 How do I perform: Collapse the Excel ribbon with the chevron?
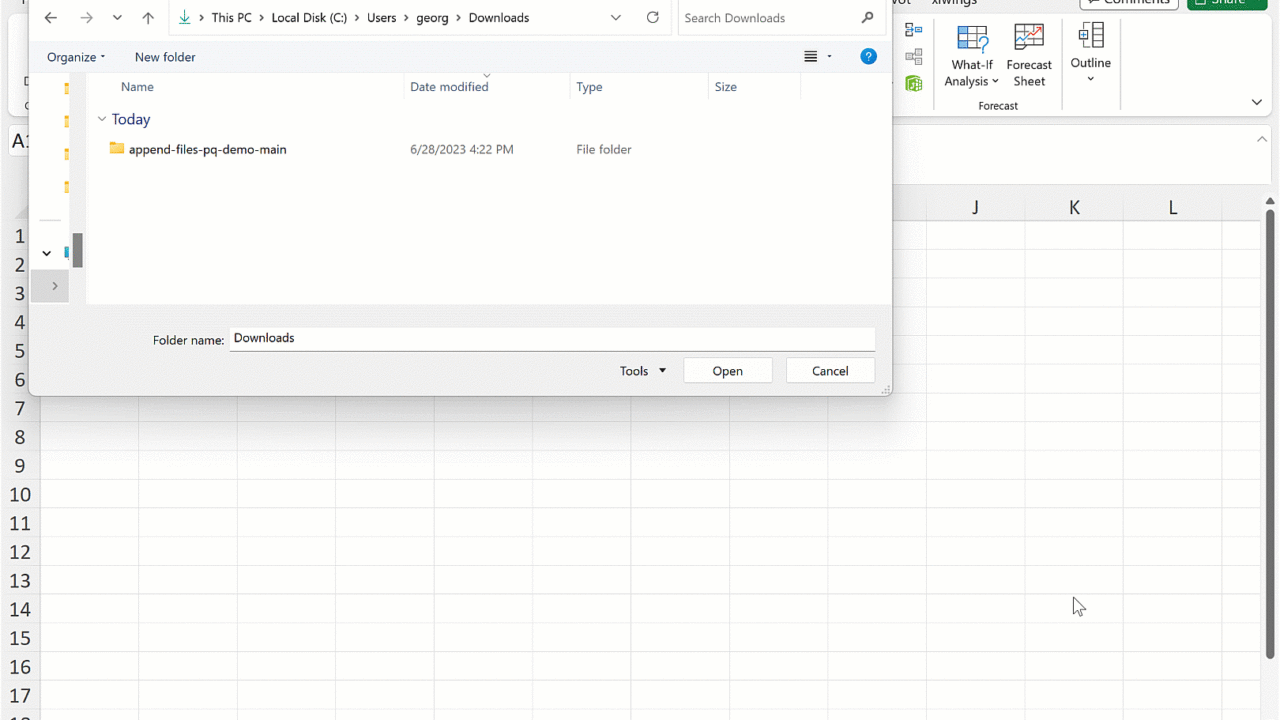pos(1257,102)
